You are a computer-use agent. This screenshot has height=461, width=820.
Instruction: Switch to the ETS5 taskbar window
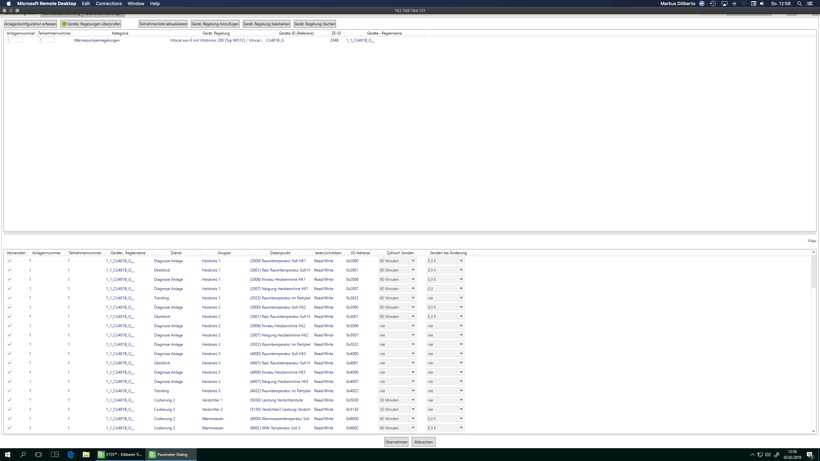coord(120,455)
